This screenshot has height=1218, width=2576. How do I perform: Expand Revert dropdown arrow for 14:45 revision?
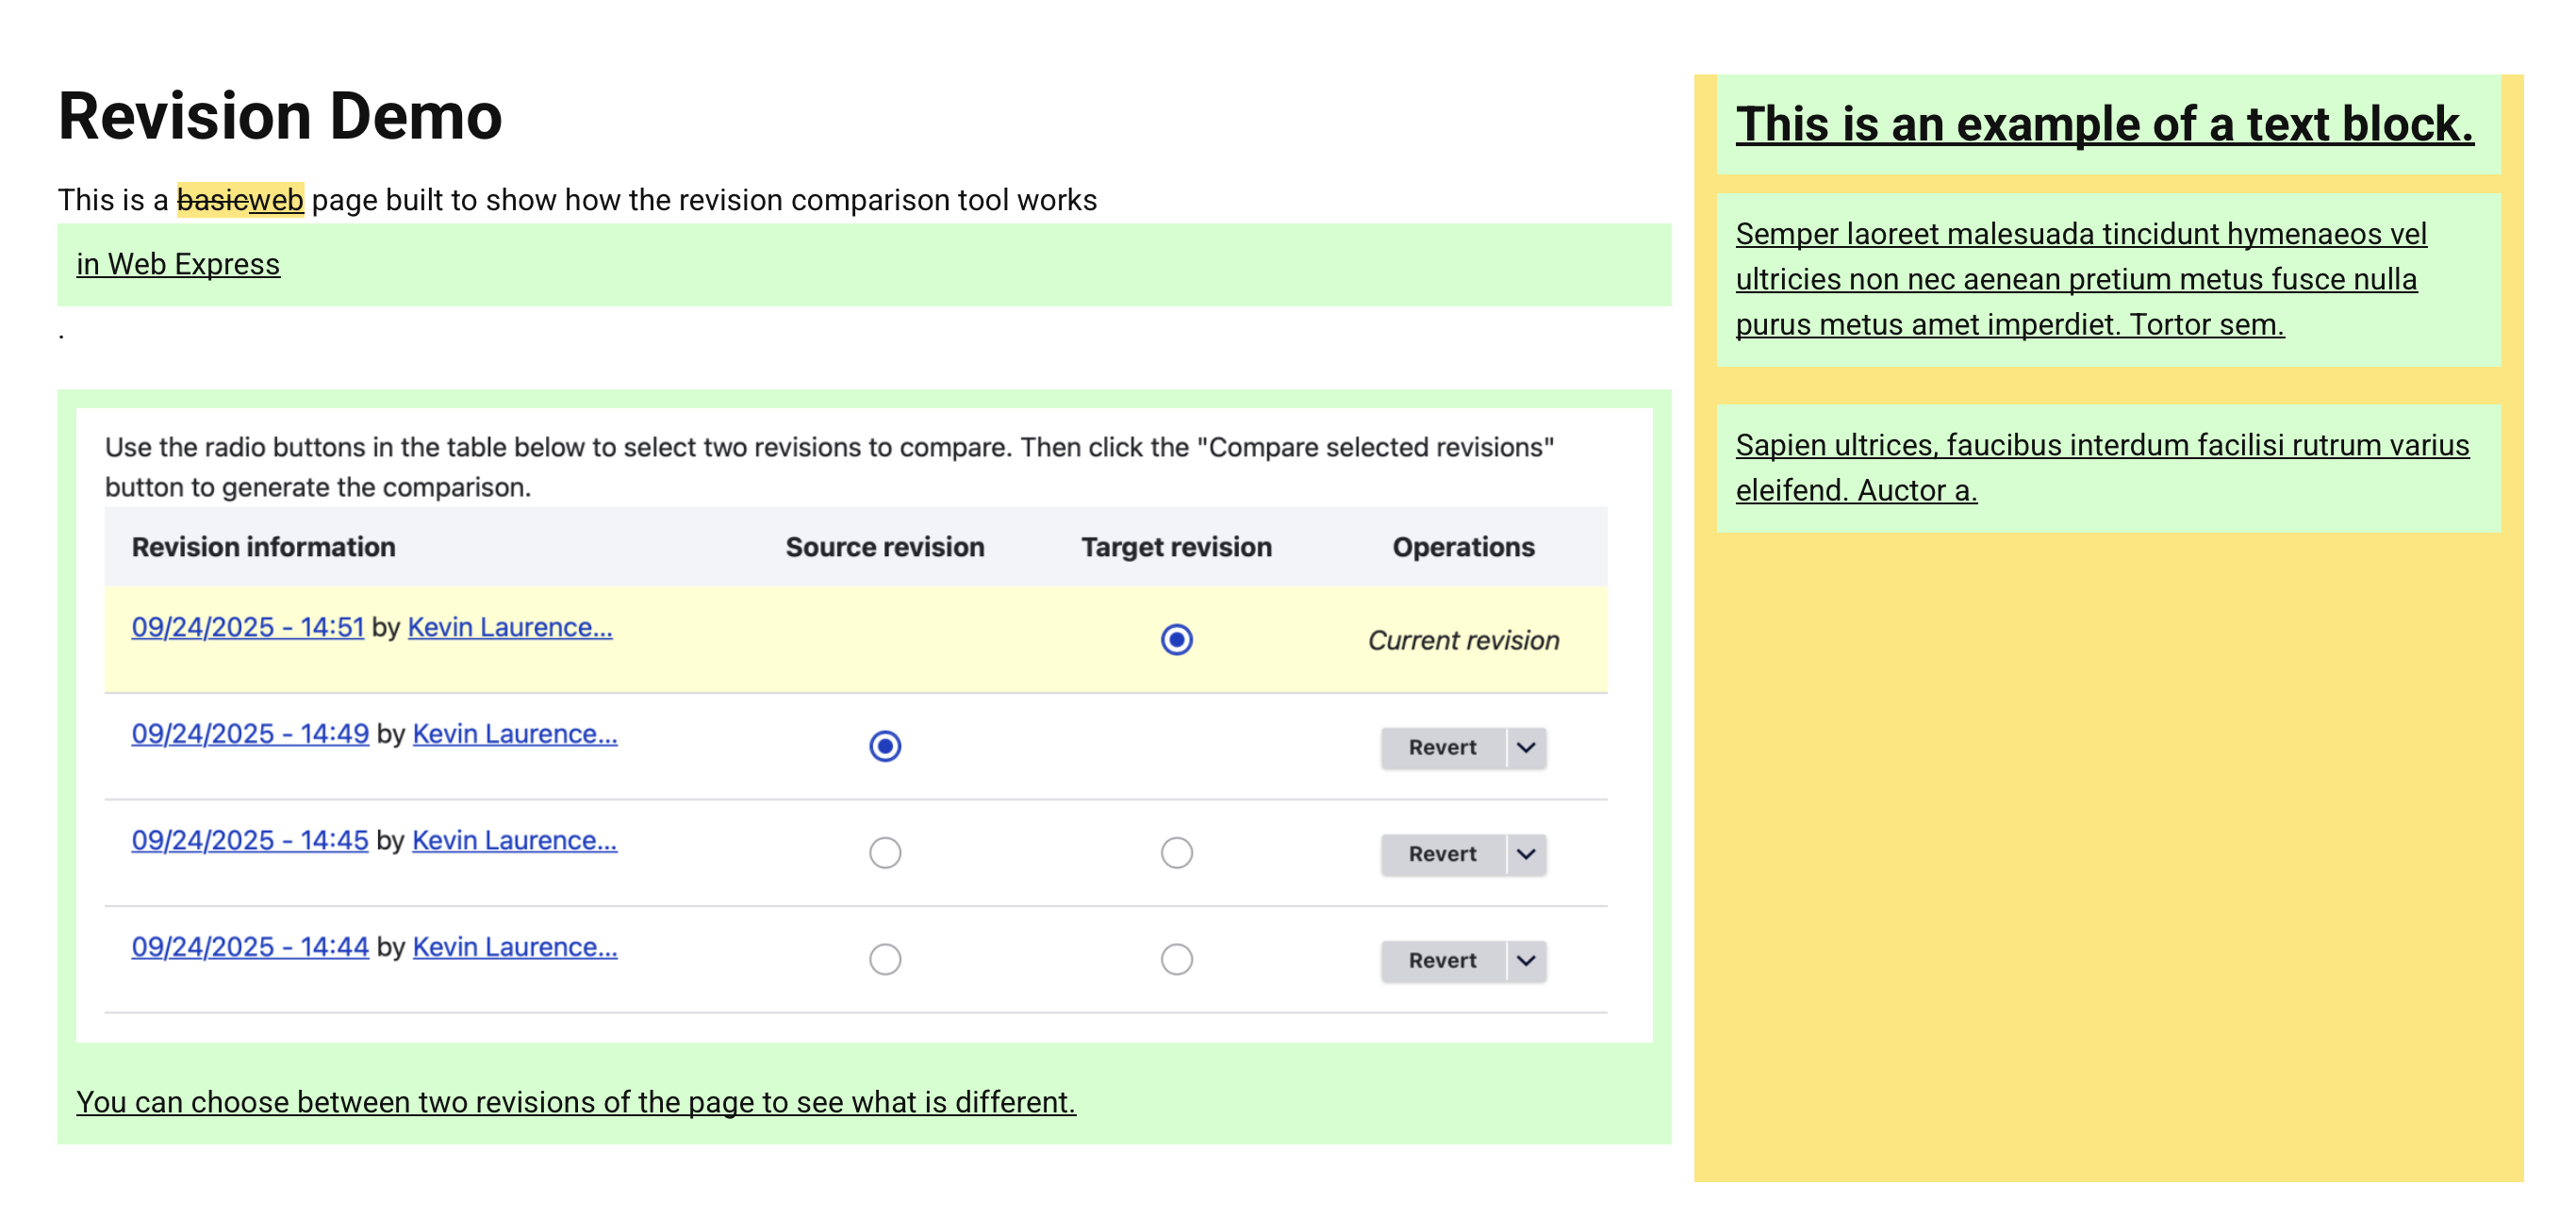coord(1525,854)
